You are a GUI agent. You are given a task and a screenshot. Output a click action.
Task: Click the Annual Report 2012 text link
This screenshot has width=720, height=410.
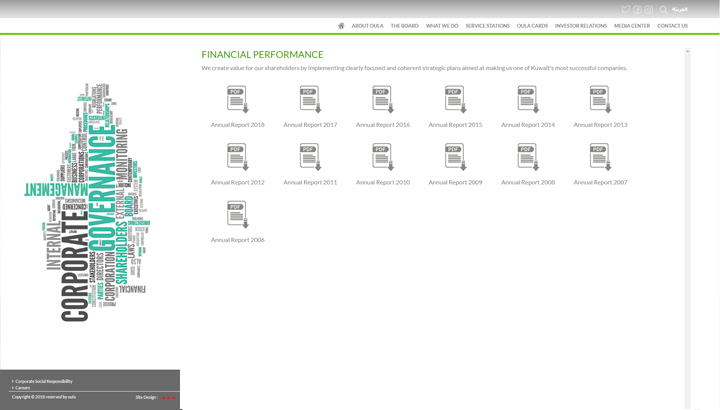pos(238,182)
